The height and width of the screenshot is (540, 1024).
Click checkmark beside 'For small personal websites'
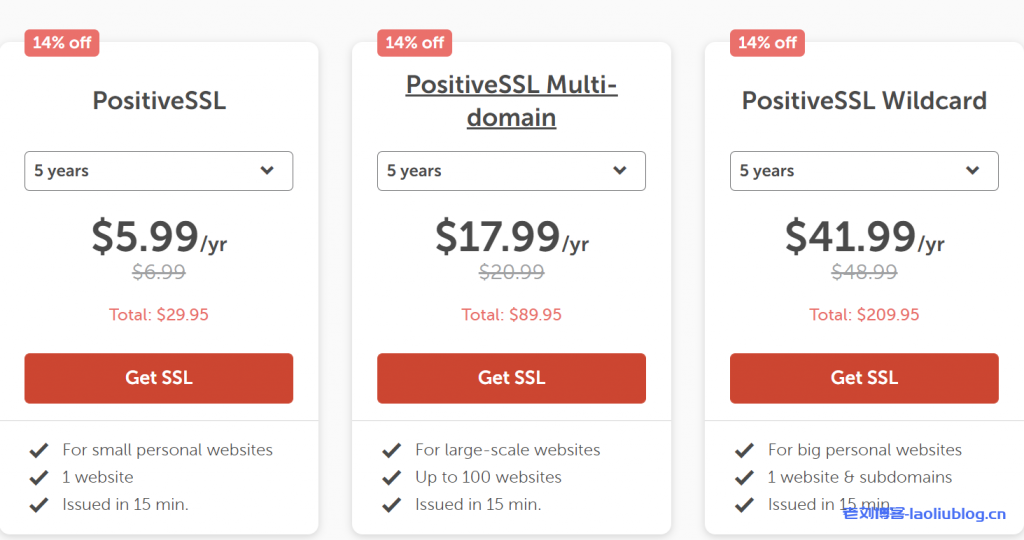[x=39, y=451]
